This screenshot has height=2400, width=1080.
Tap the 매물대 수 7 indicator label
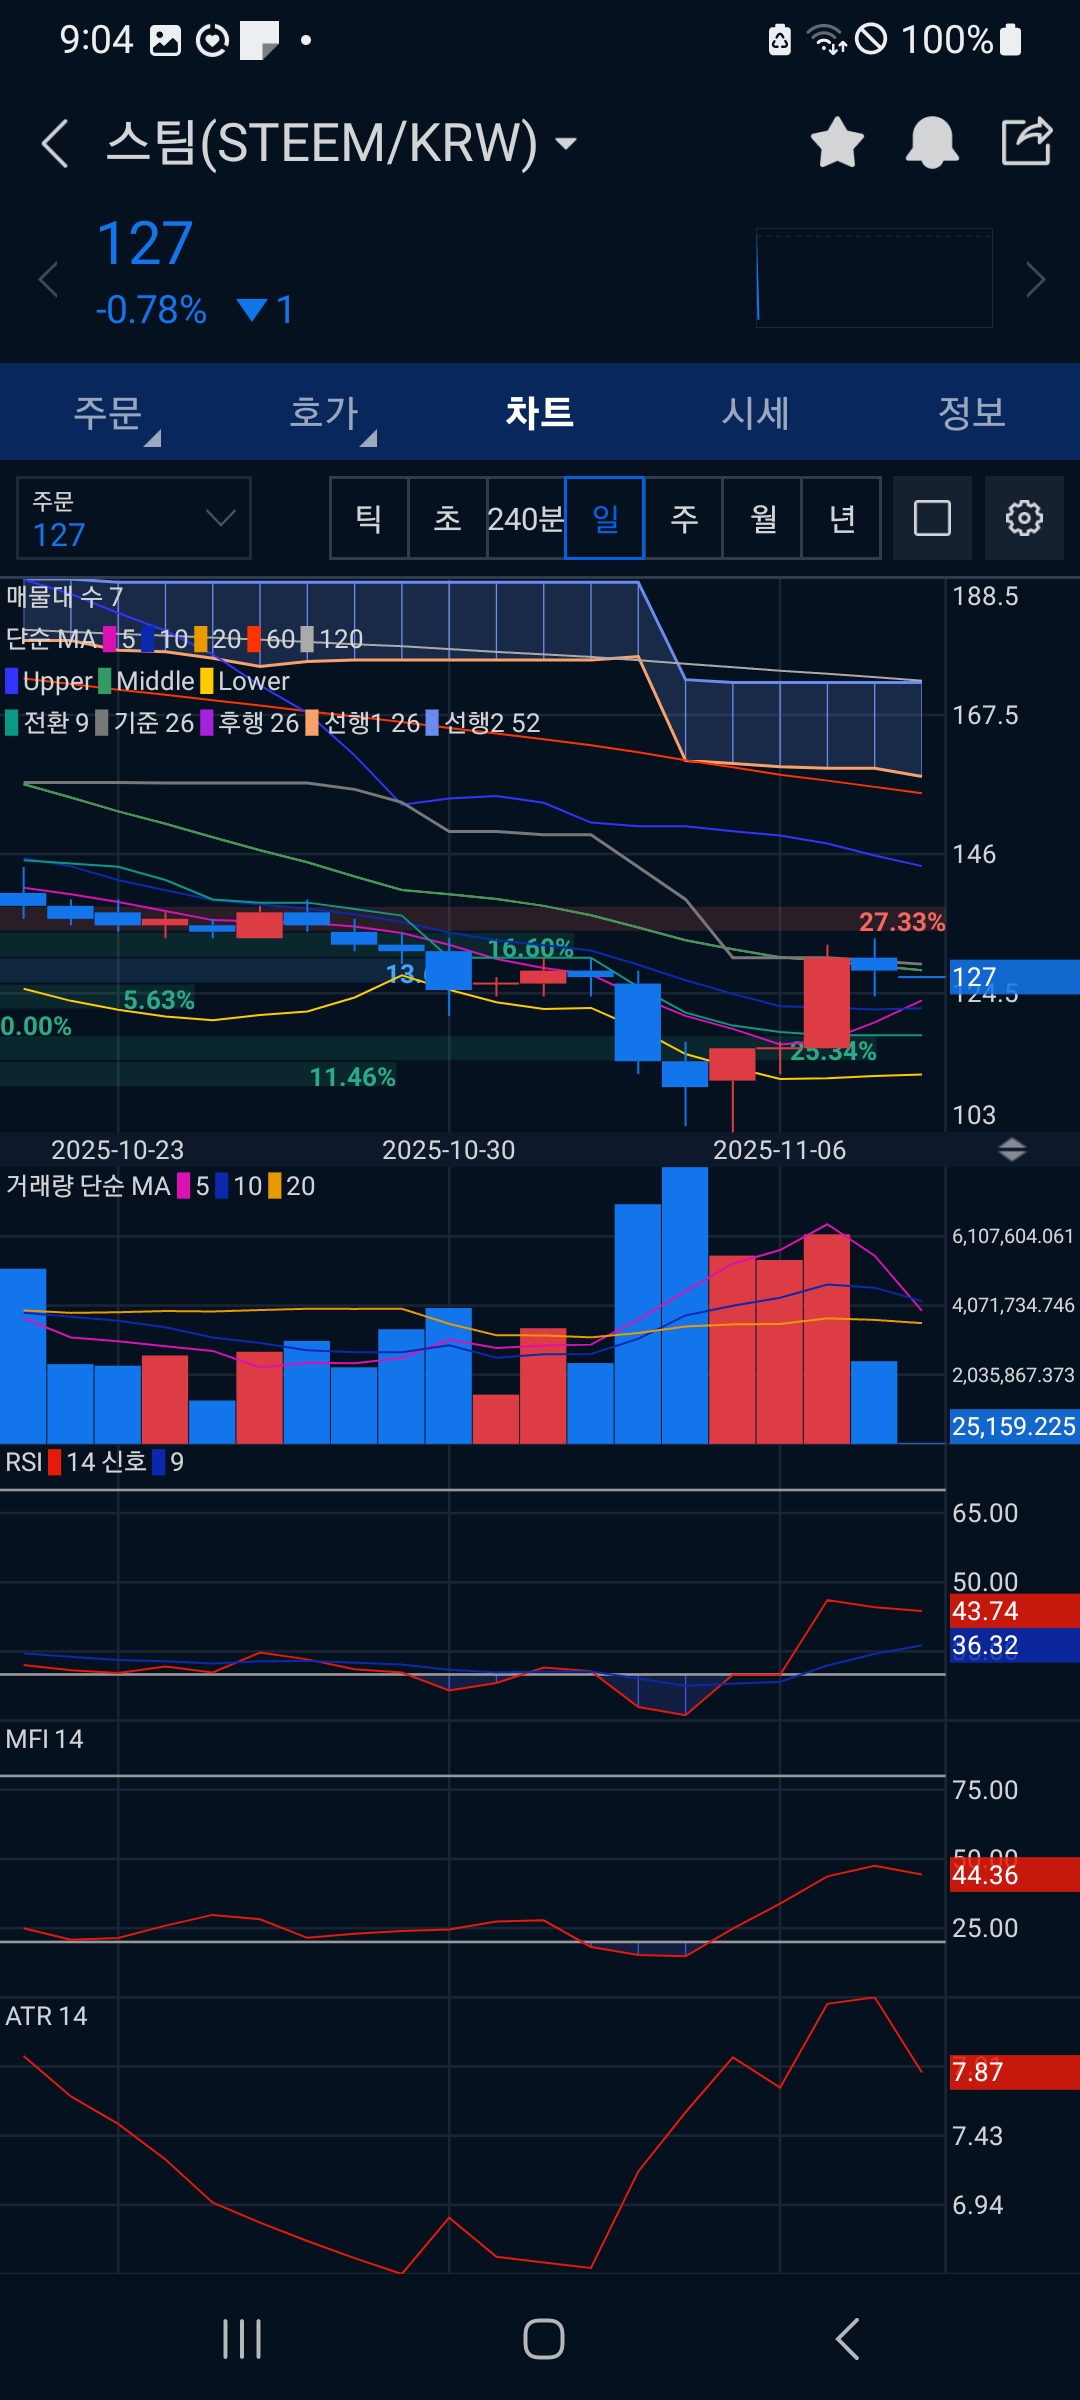pos(65,597)
